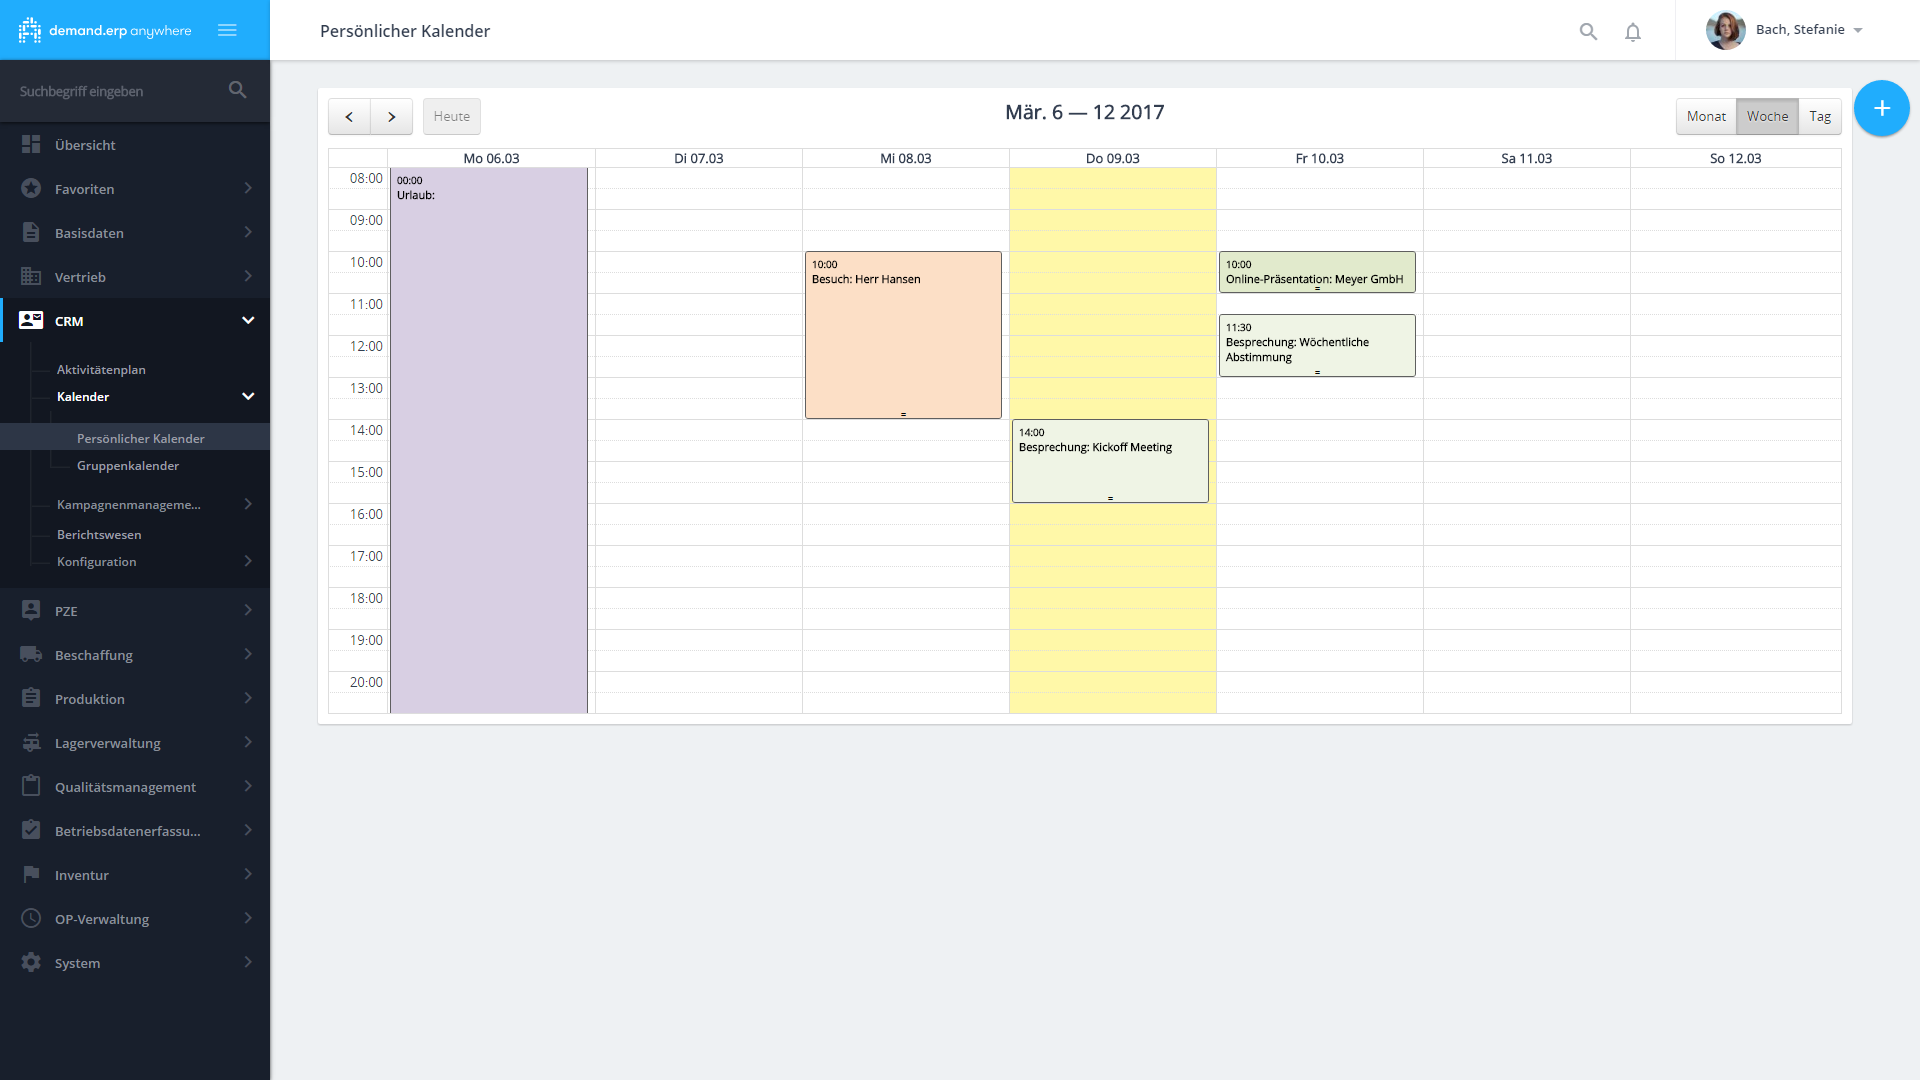The image size is (1920, 1080).
Task: Switch calendar to Monat view
Action: (x=1706, y=117)
